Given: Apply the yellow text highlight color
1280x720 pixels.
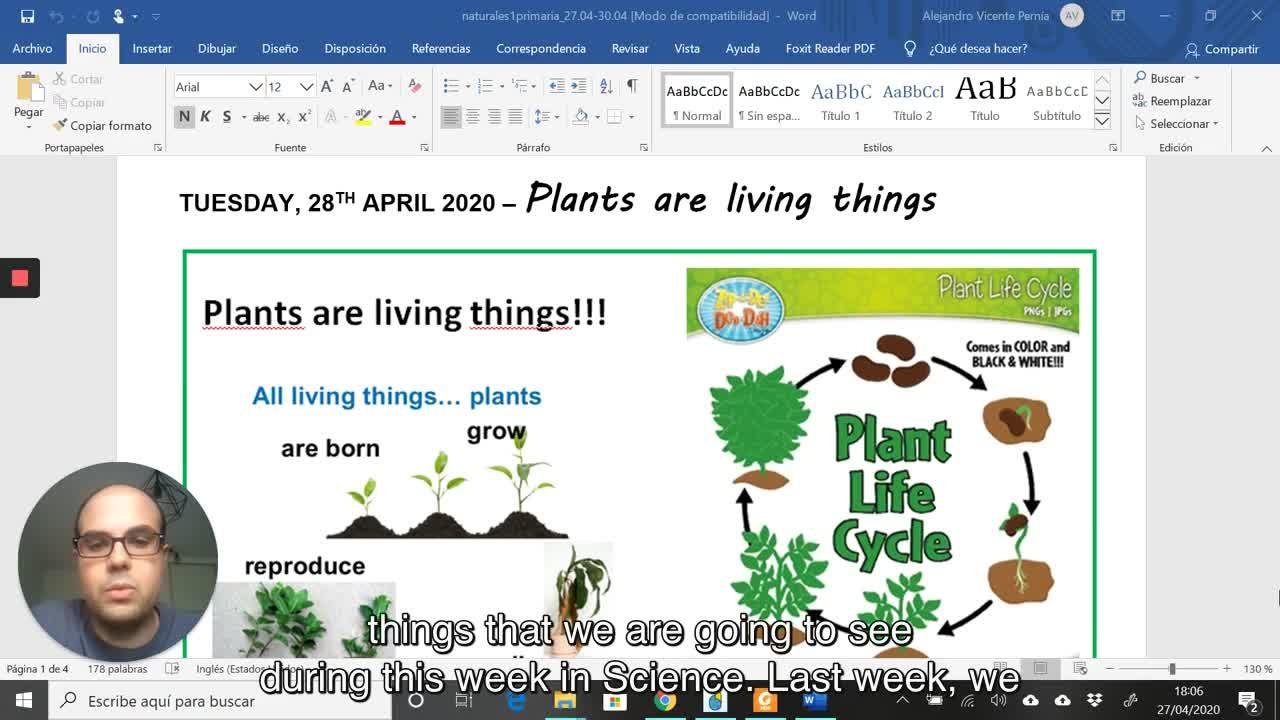Looking at the screenshot, I should click(x=363, y=117).
